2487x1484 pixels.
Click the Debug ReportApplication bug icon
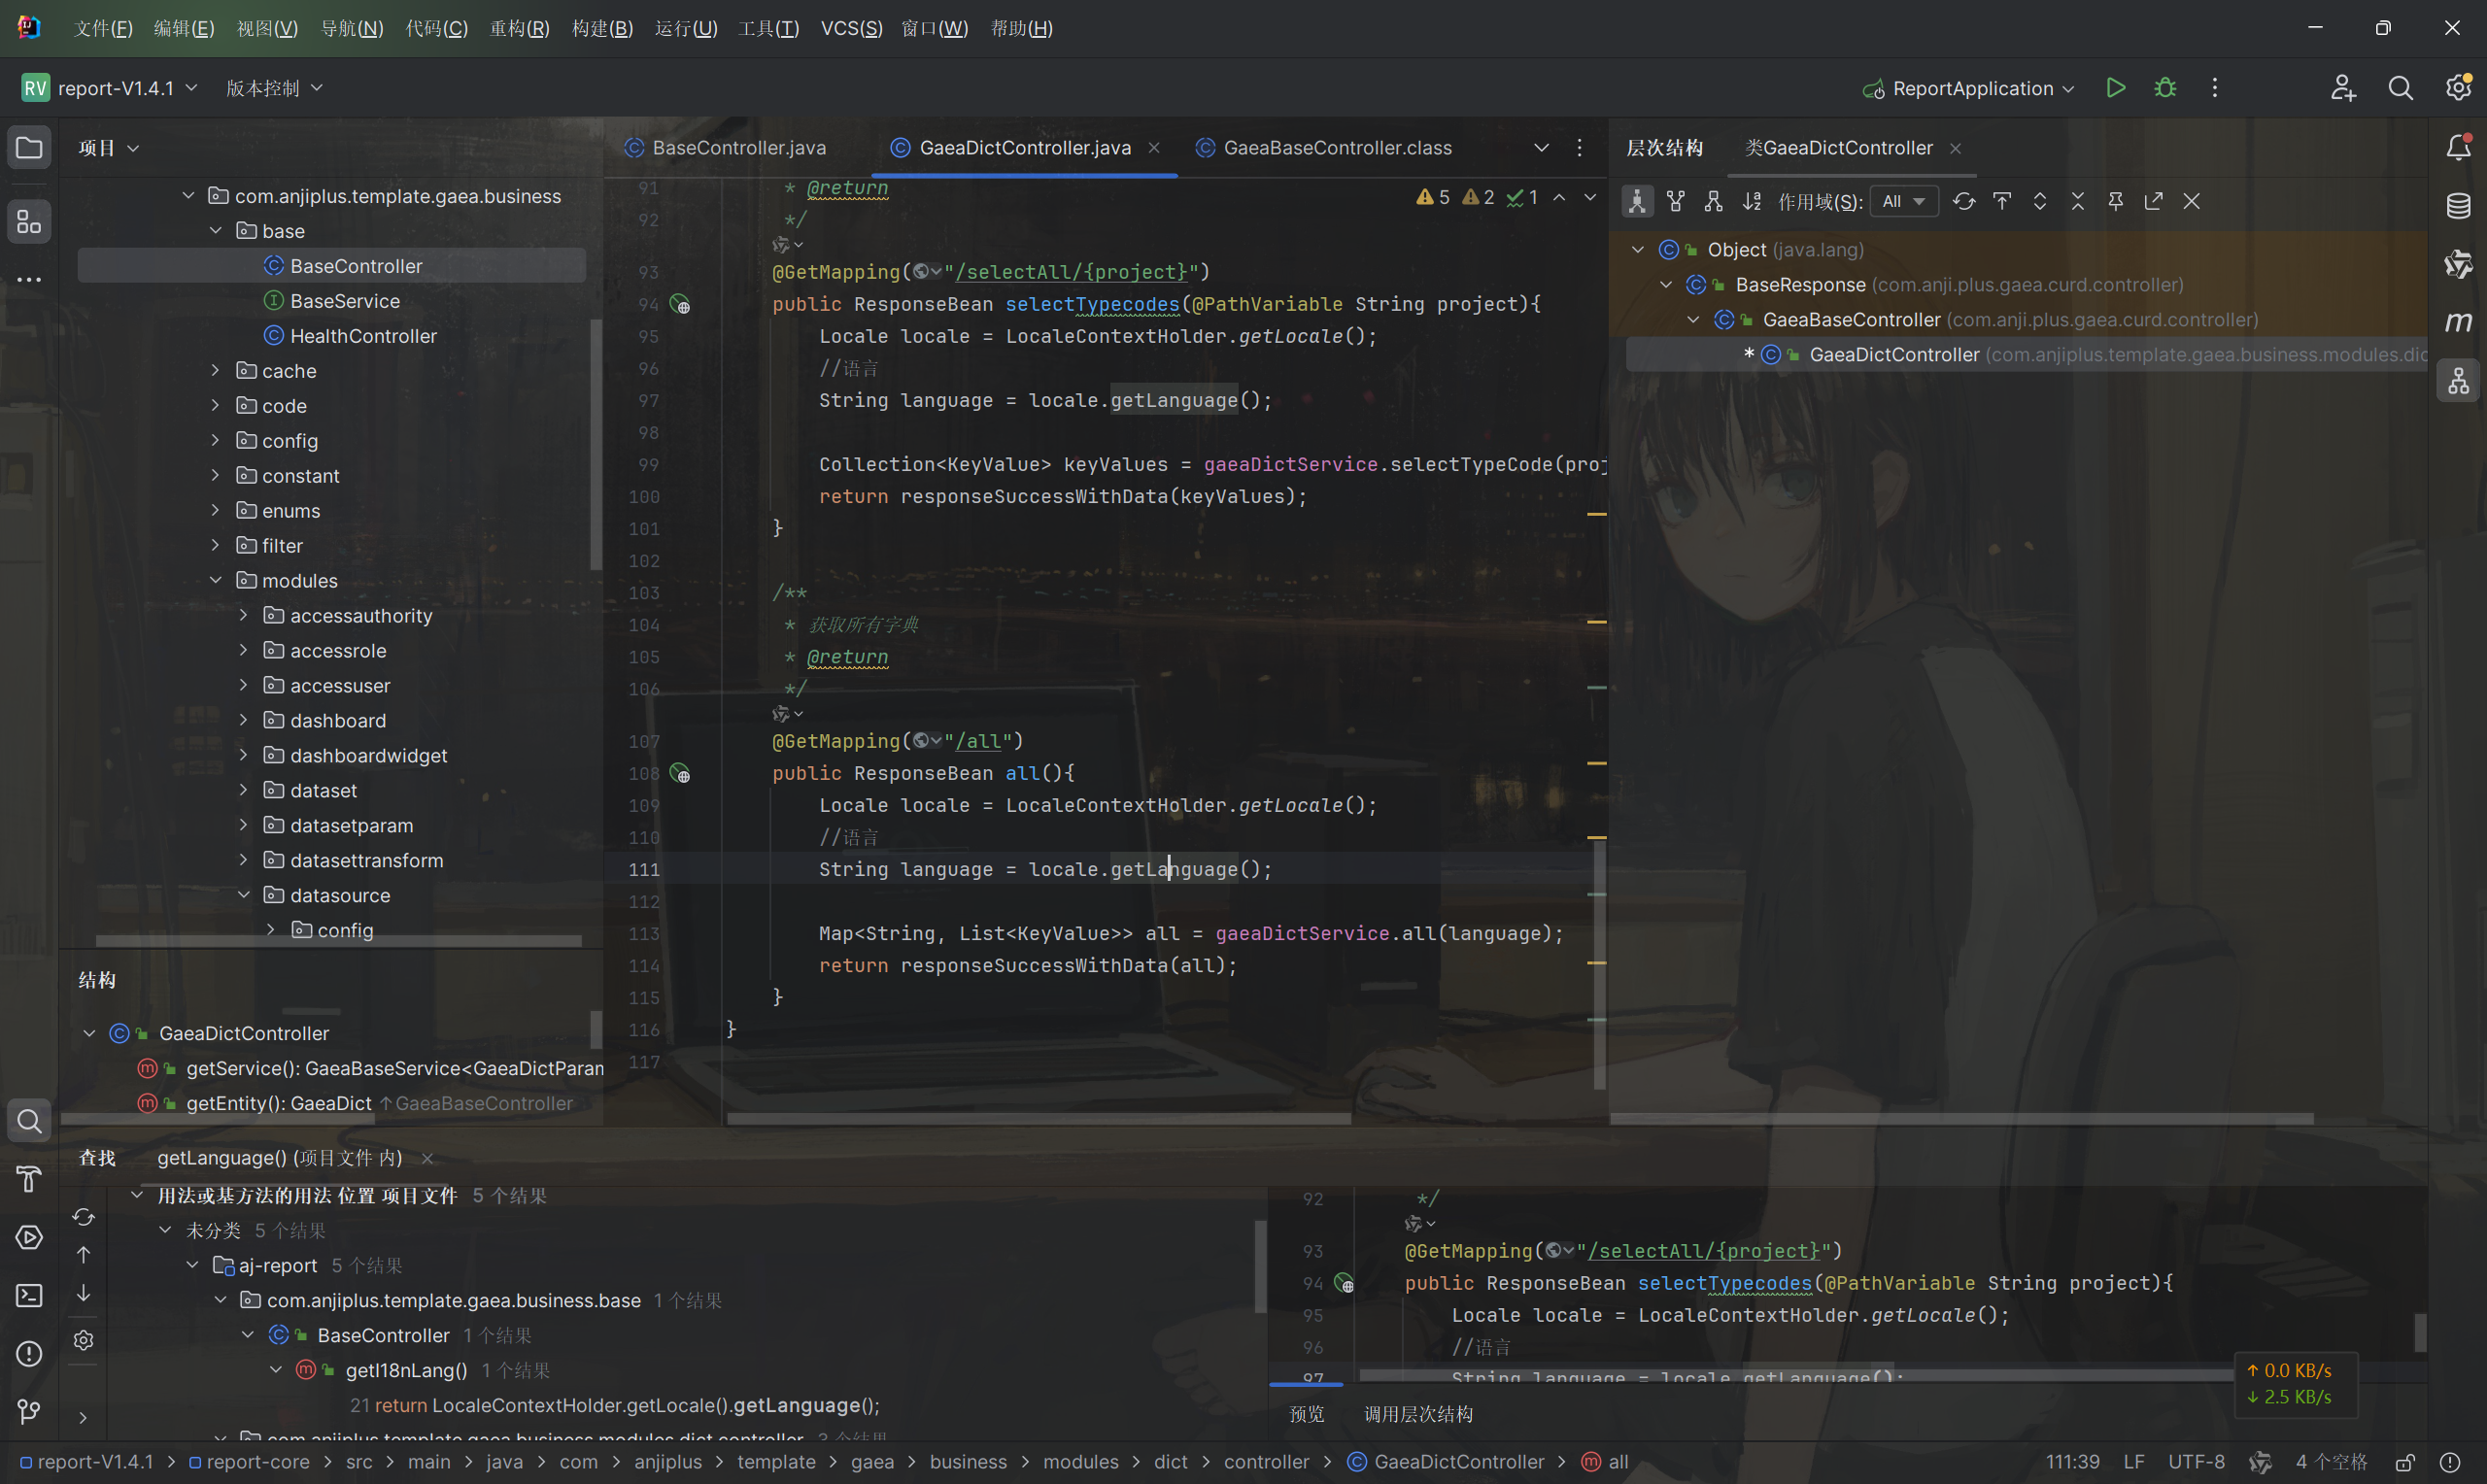[x=2165, y=88]
